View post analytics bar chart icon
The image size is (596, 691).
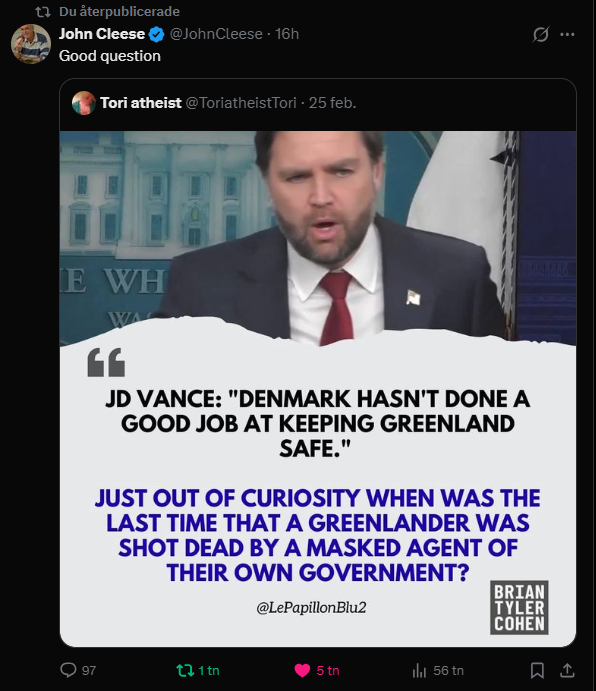[x=419, y=670]
